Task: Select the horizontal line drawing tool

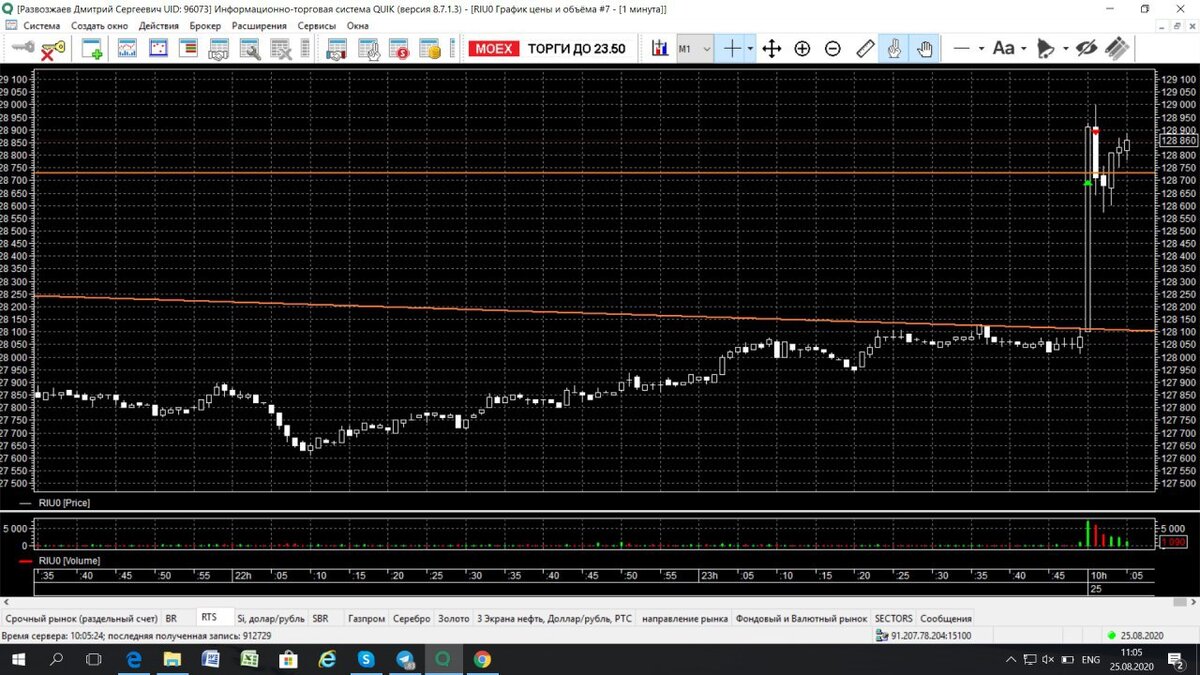Action: 962,48
